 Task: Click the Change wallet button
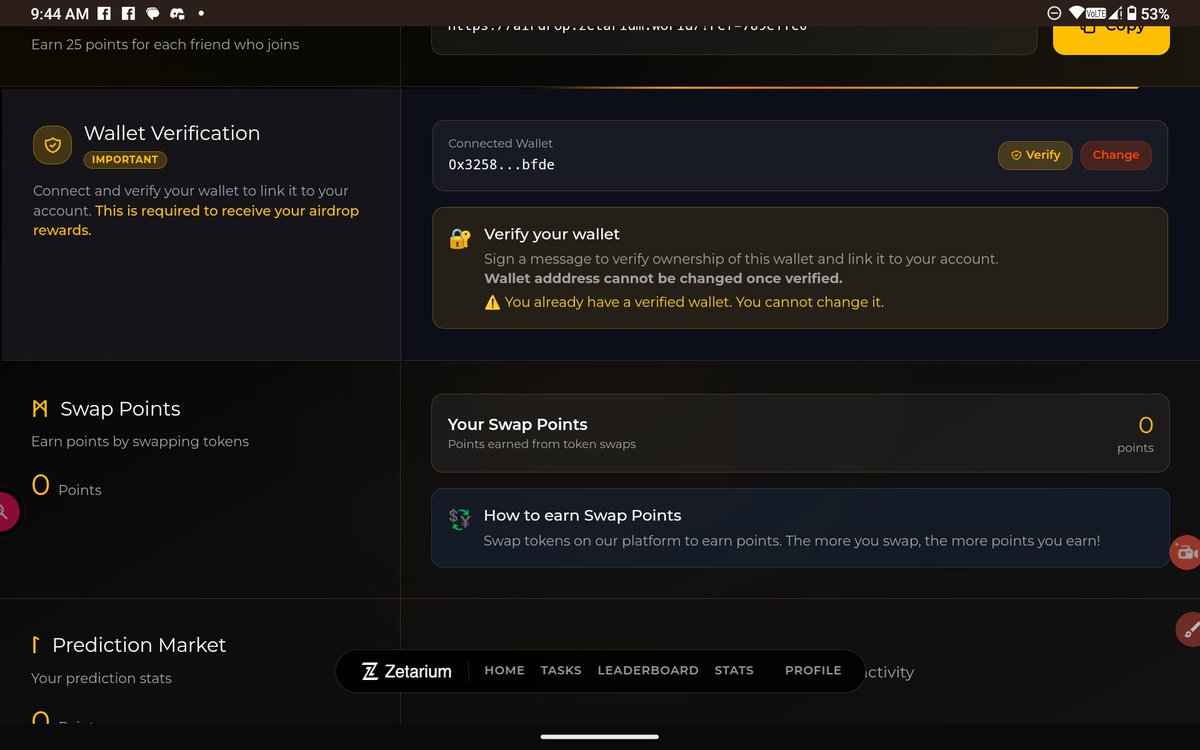click(x=1116, y=155)
